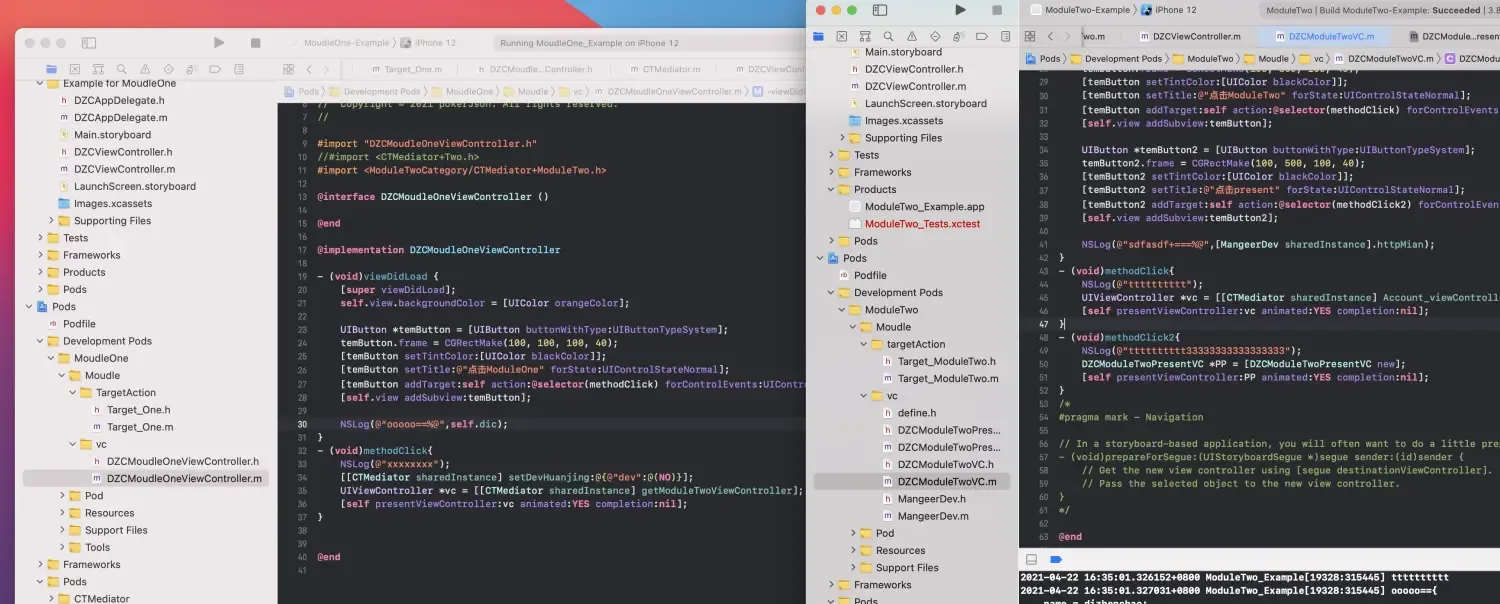1500x604 pixels.
Task: Expand the Resources folder in ModuleTwo navigator
Action: [853, 550]
